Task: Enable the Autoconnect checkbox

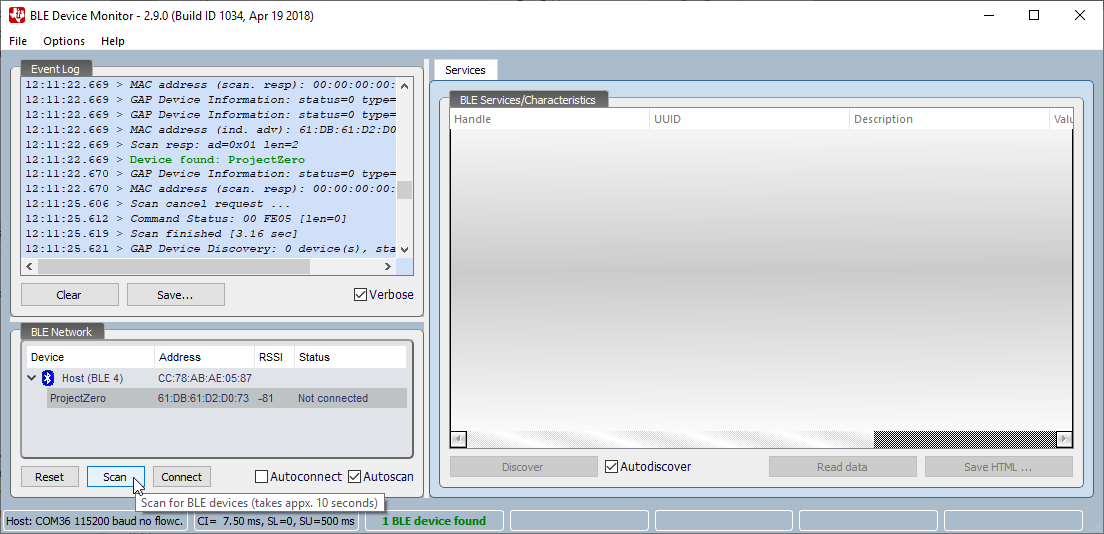Action: click(x=262, y=477)
